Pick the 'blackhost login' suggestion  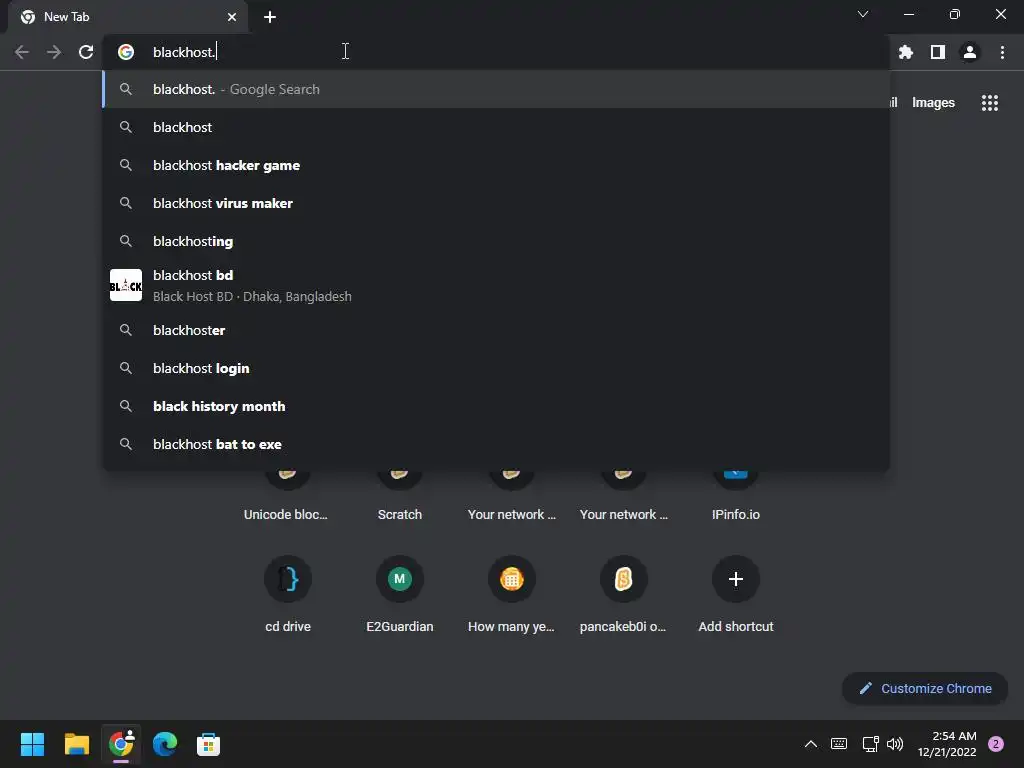(496, 368)
